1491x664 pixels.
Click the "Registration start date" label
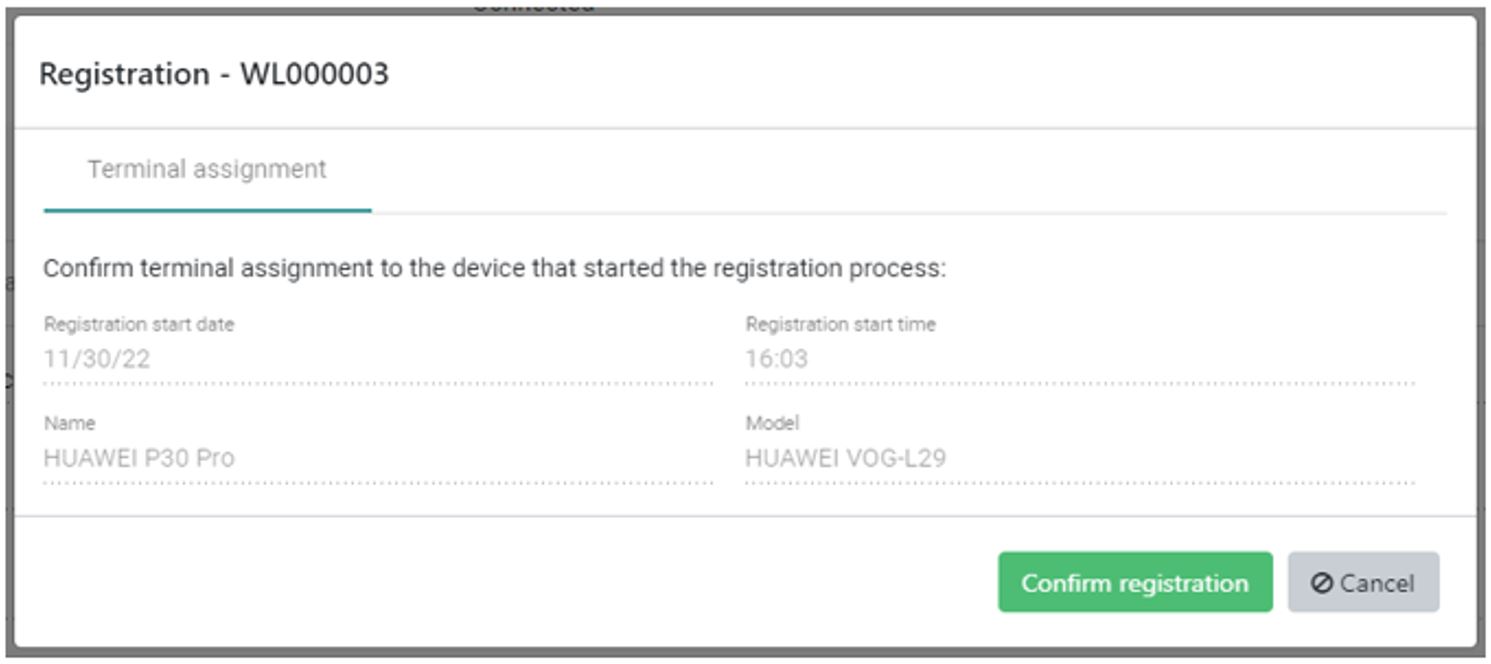[x=139, y=324]
